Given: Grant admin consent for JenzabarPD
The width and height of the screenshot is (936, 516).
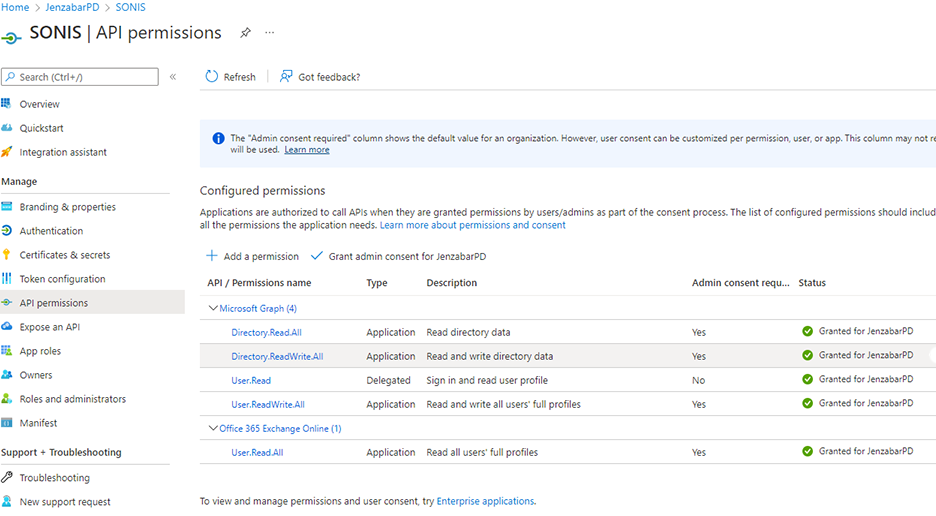Looking at the screenshot, I should pos(397,257).
